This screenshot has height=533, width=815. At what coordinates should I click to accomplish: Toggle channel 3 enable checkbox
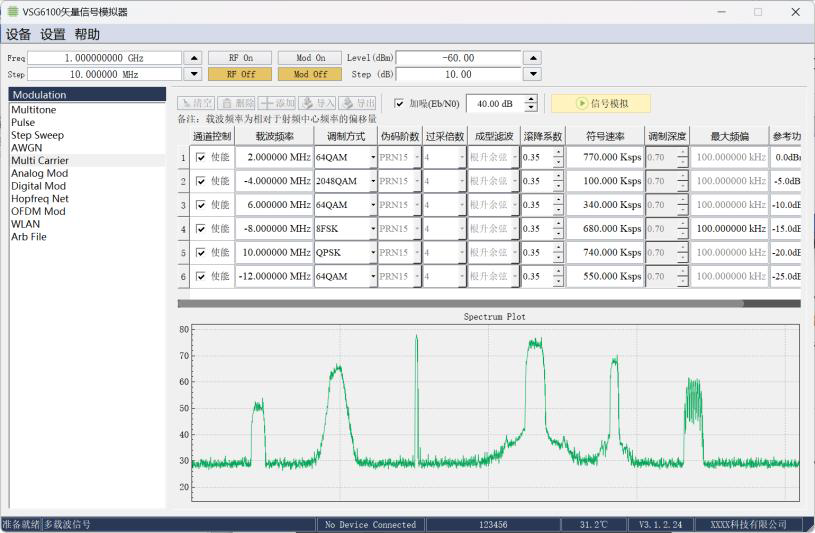click(x=201, y=205)
